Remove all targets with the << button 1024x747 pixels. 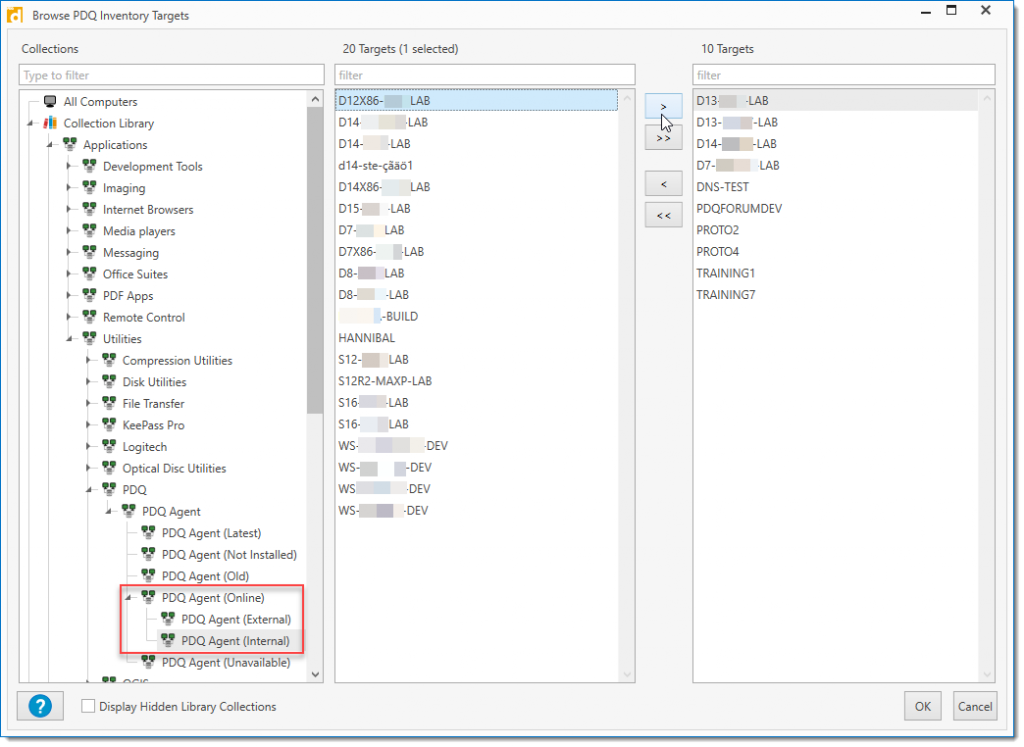[664, 215]
